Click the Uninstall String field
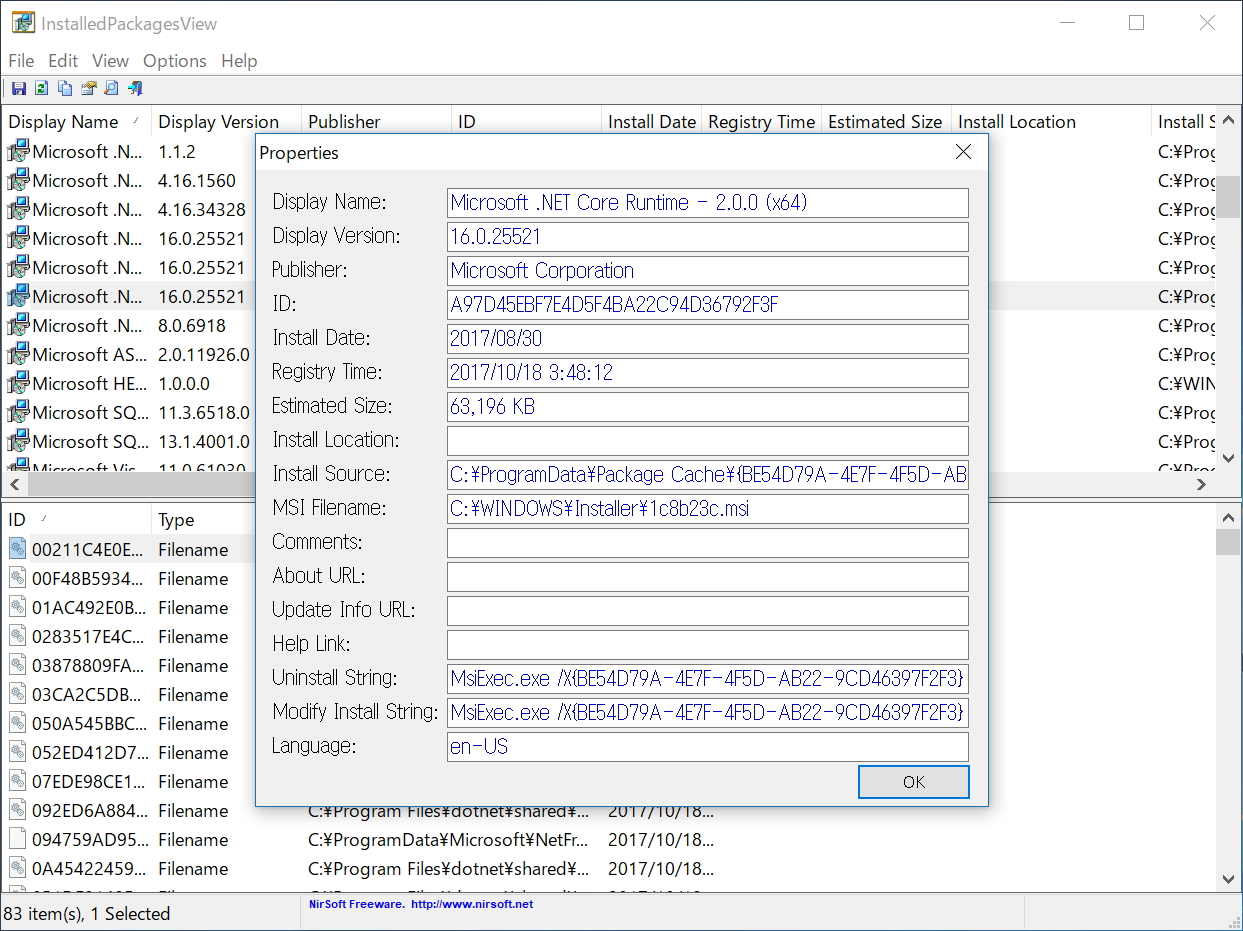This screenshot has height=931, width=1243. coord(708,678)
